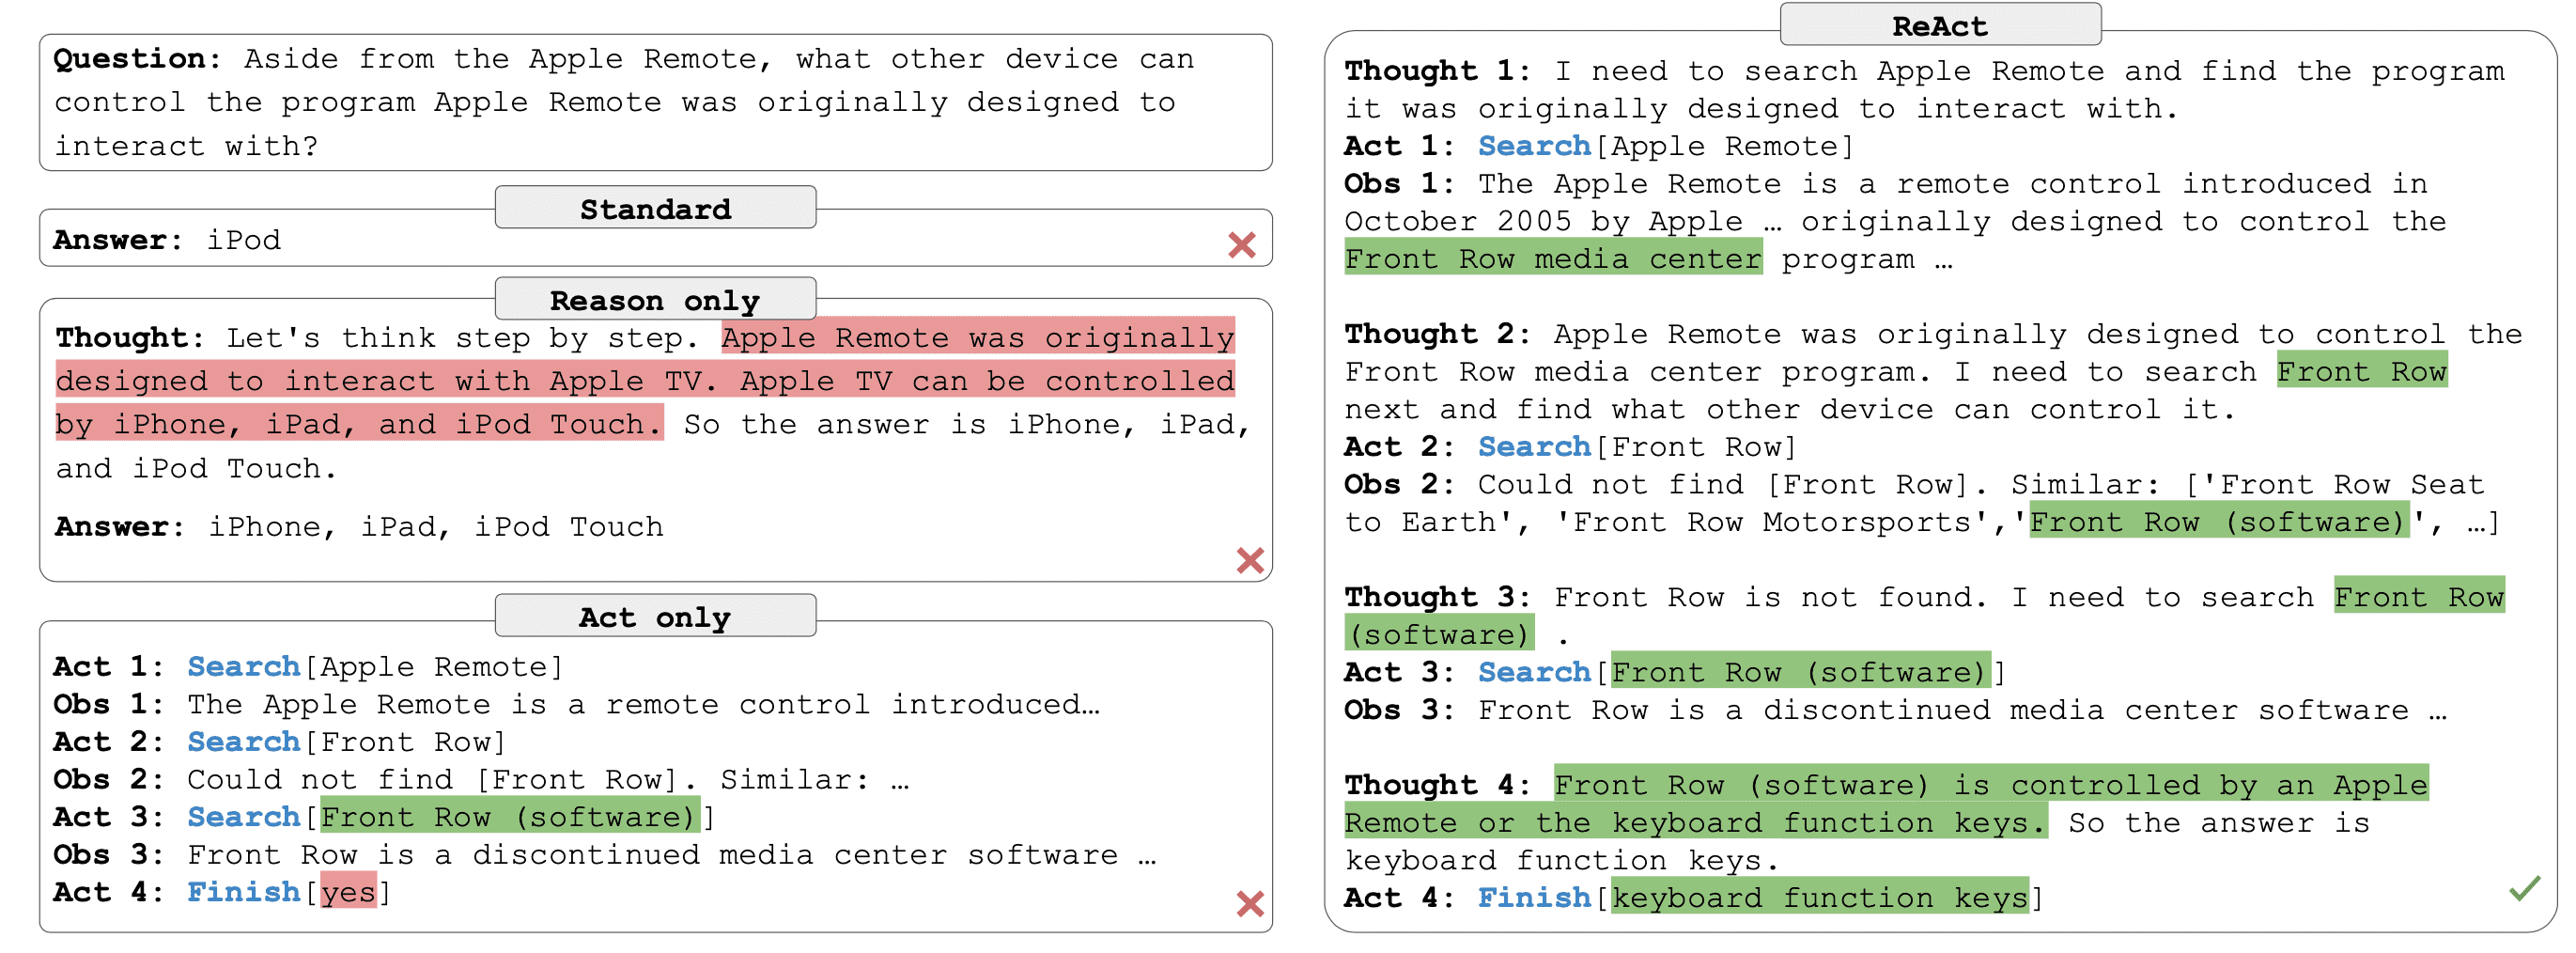Select the ReAct header label

[1939, 25]
